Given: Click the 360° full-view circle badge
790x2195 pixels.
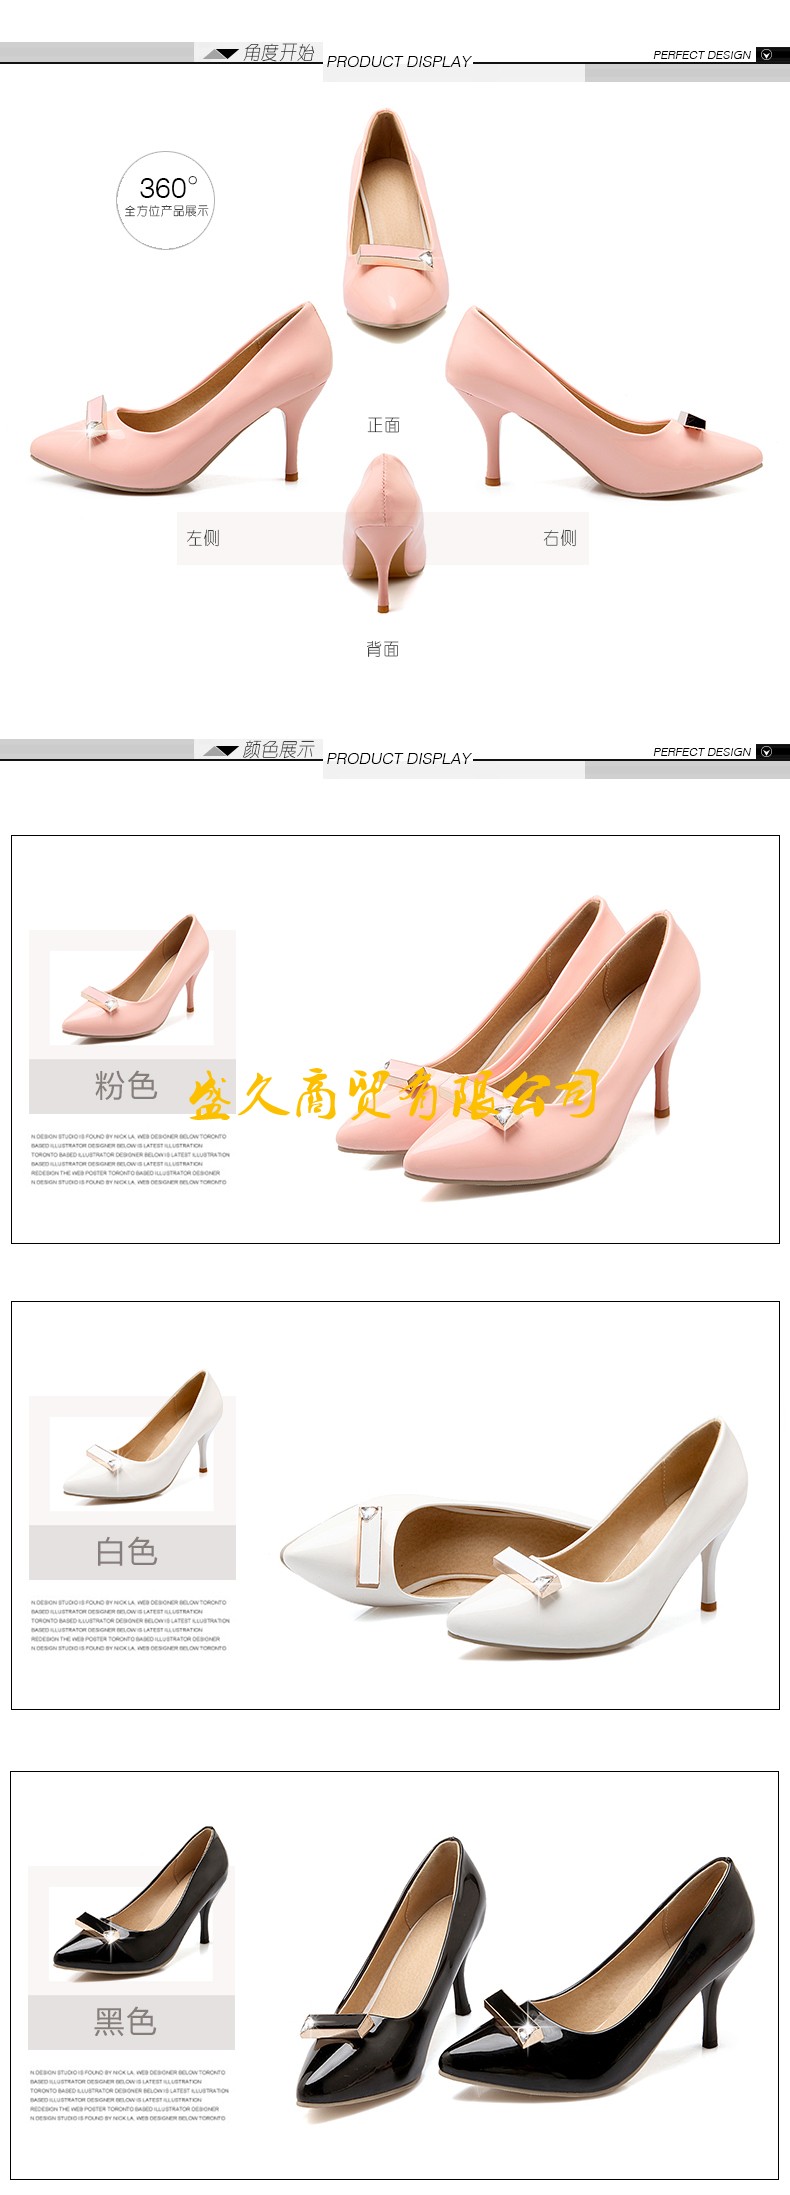Looking at the screenshot, I should 166,199.
